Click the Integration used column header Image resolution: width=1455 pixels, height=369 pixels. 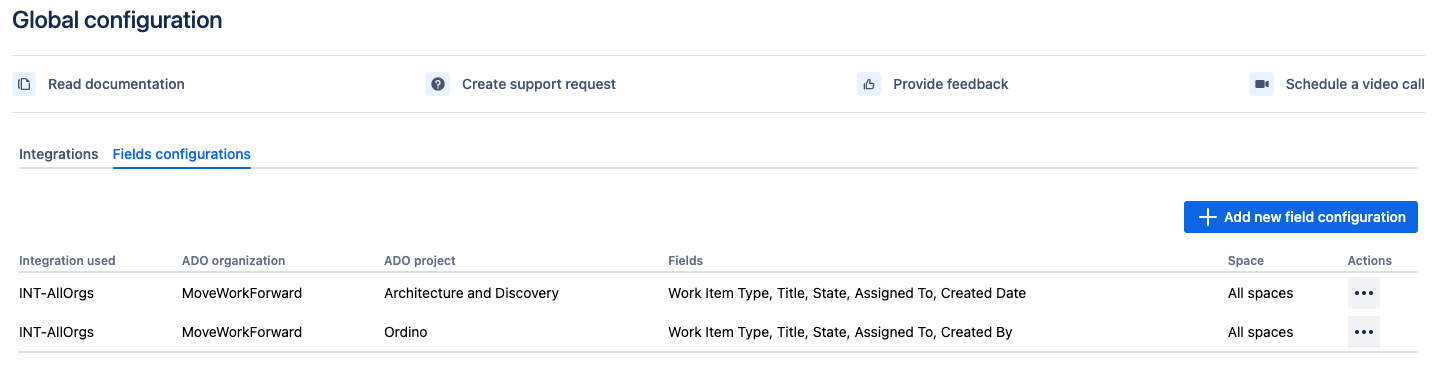coord(67,261)
